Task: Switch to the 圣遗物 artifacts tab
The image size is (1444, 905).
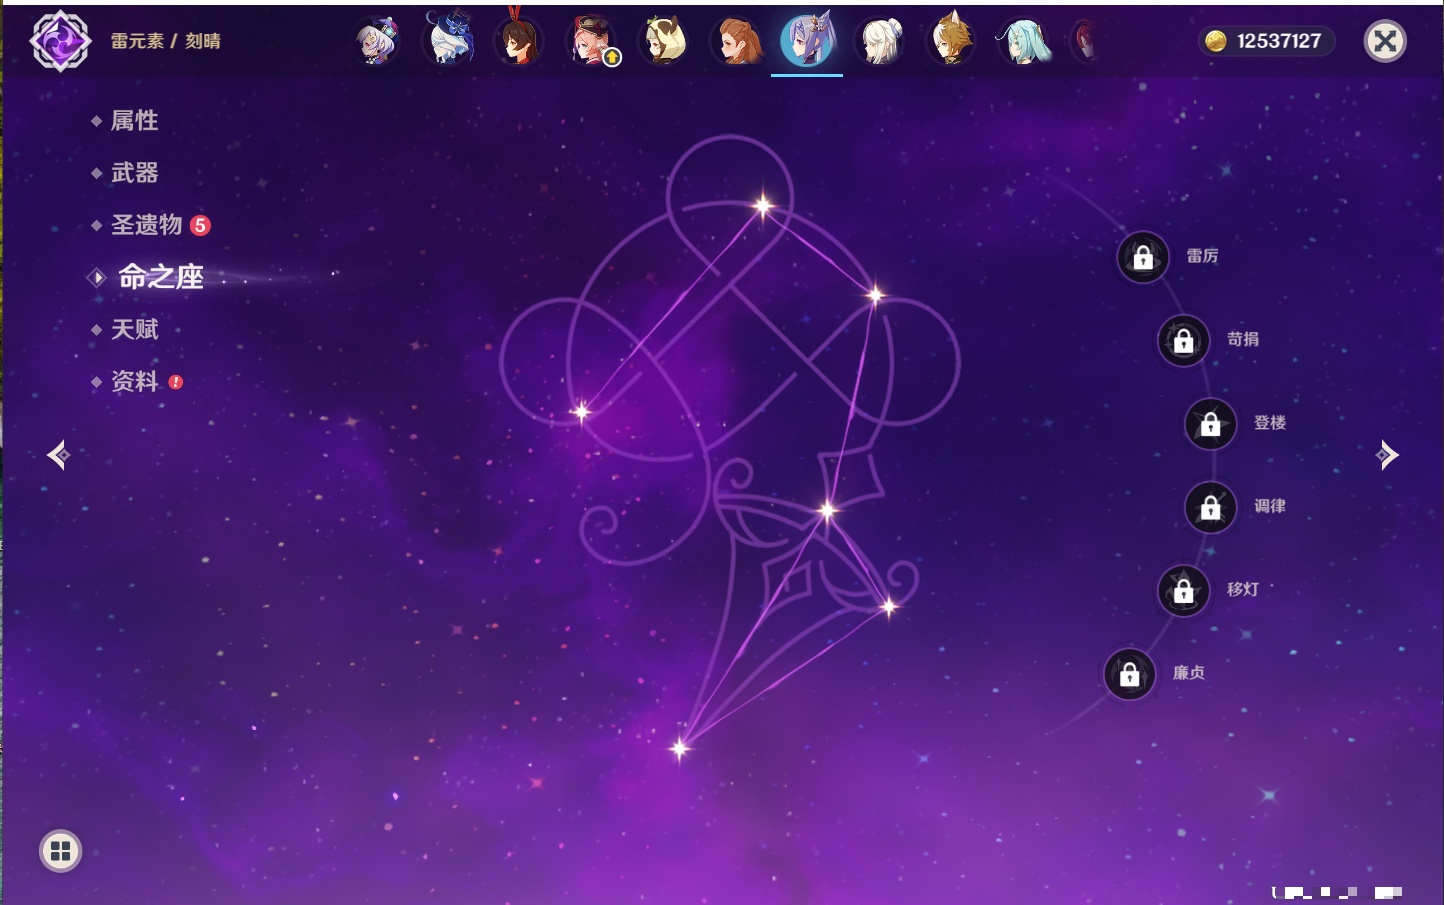Action: tap(147, 225)
